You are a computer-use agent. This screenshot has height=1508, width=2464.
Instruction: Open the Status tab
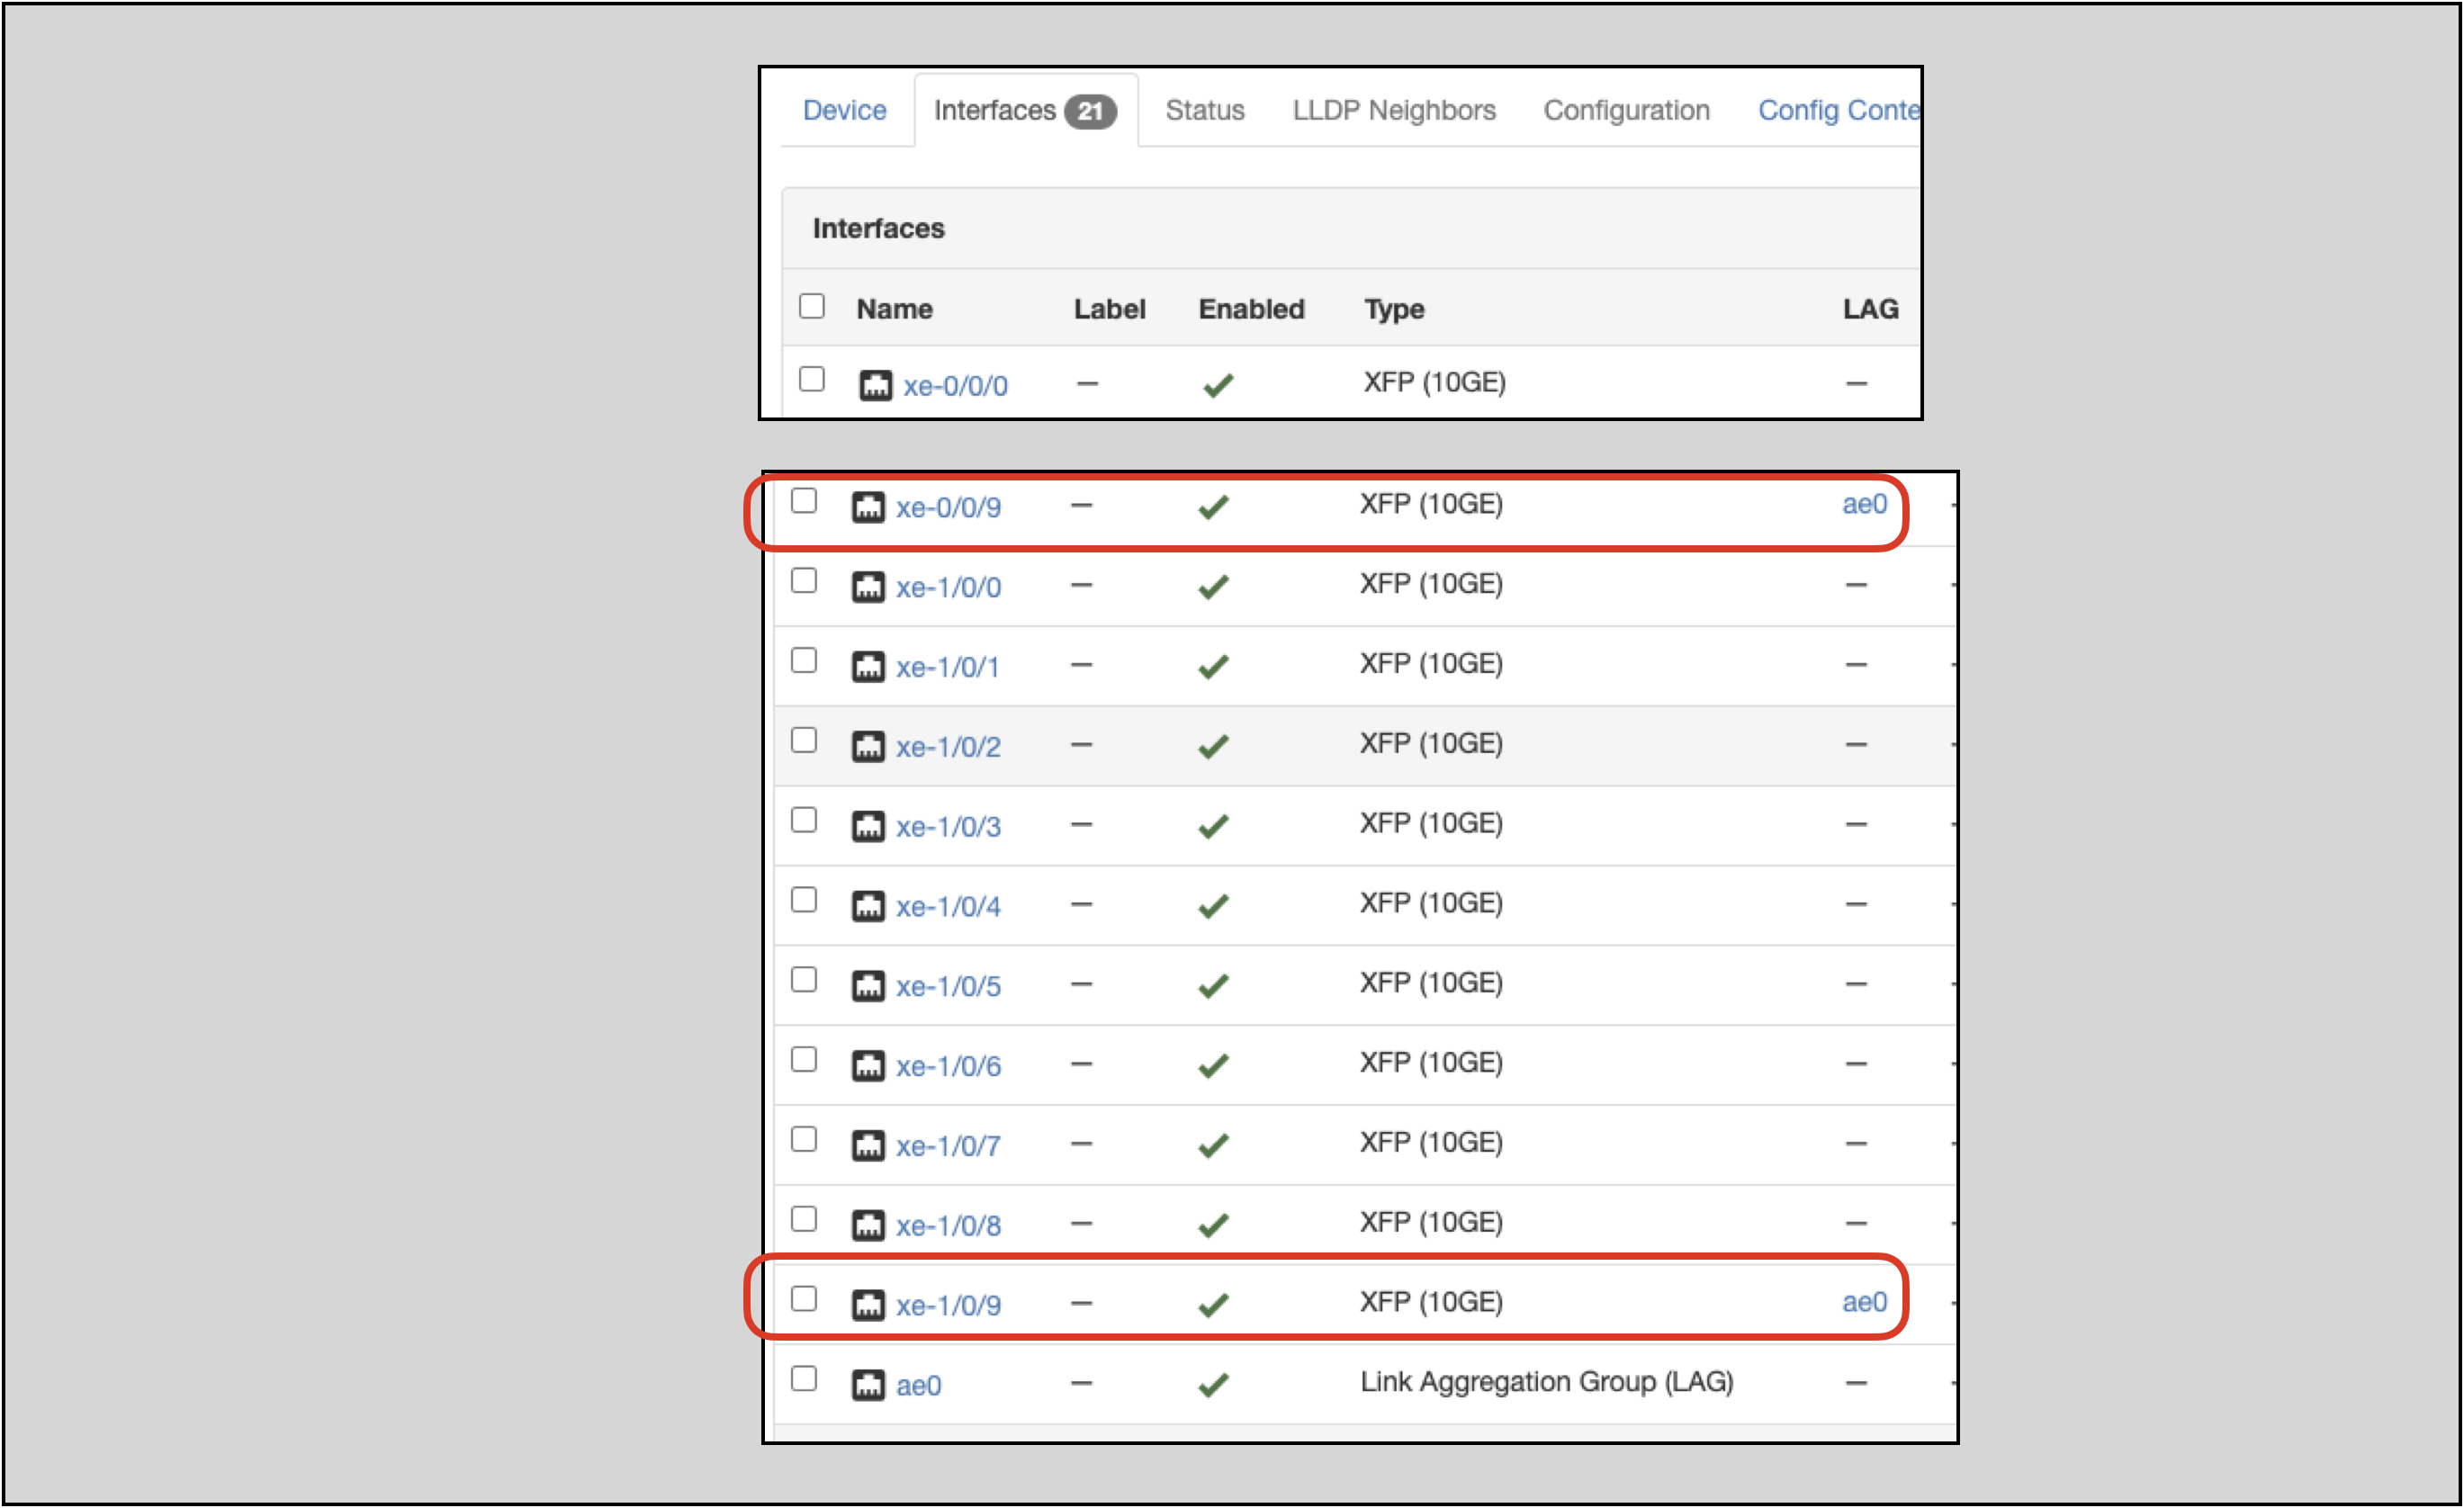coord(1204,110)
